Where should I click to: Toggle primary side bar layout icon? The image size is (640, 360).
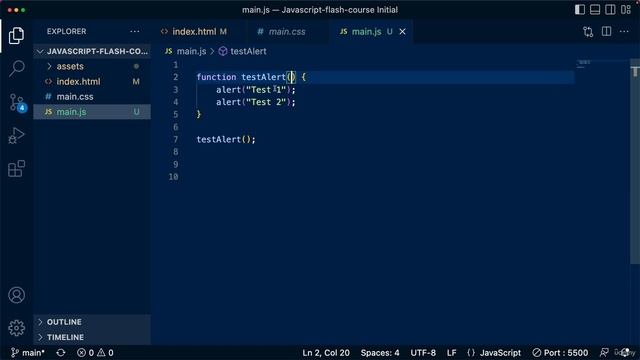(580, 9)
